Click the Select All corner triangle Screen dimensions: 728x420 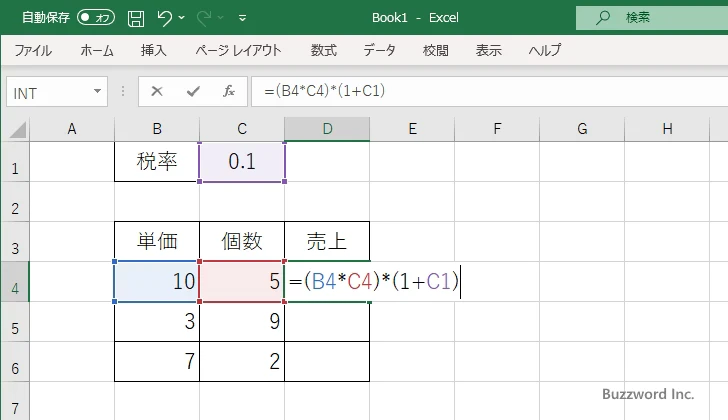pyautogui.click(x=17, y=129)
